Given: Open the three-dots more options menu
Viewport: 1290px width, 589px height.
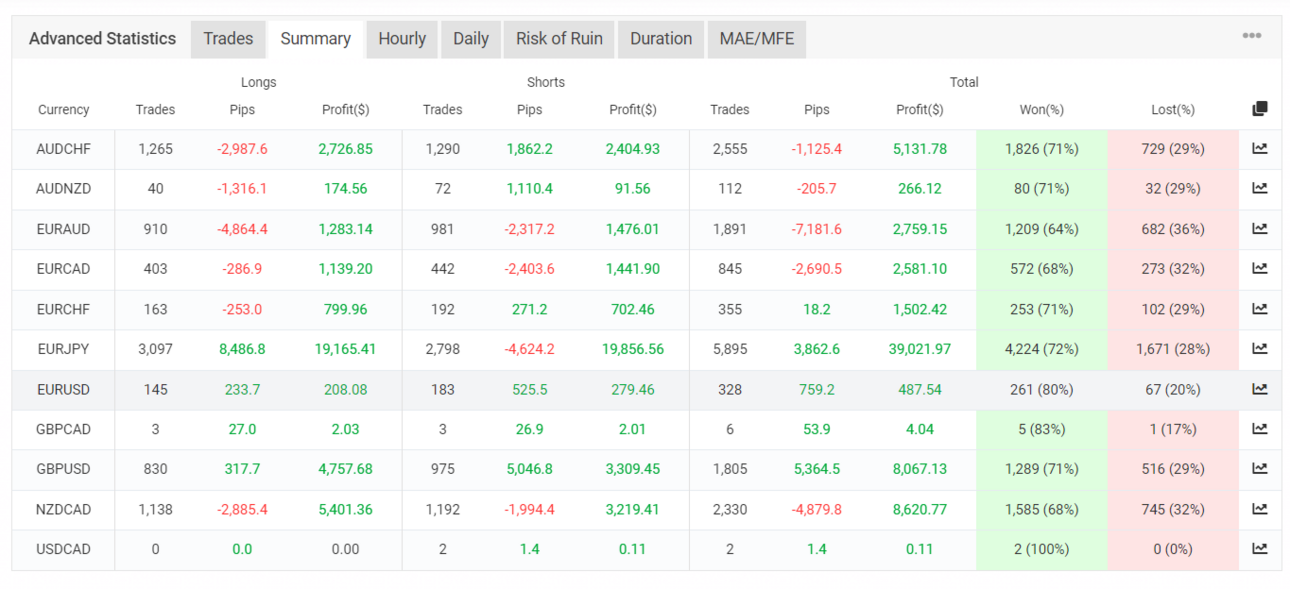Looking at the screenshot, I should [x=1252, y=36].
